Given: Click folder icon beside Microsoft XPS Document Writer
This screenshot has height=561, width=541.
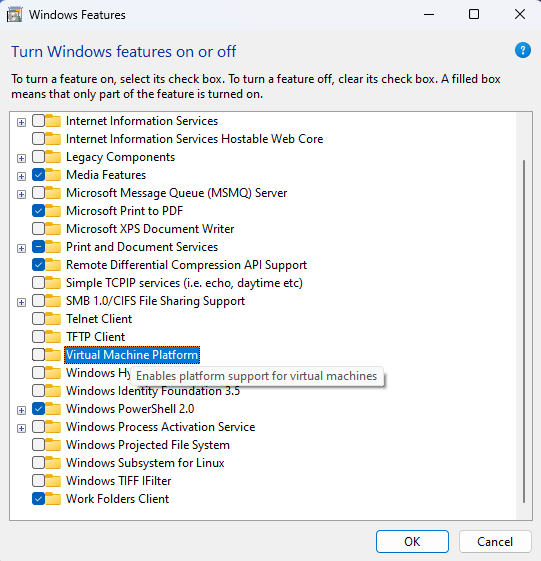Looking at the screenshot, I should 53,229.
